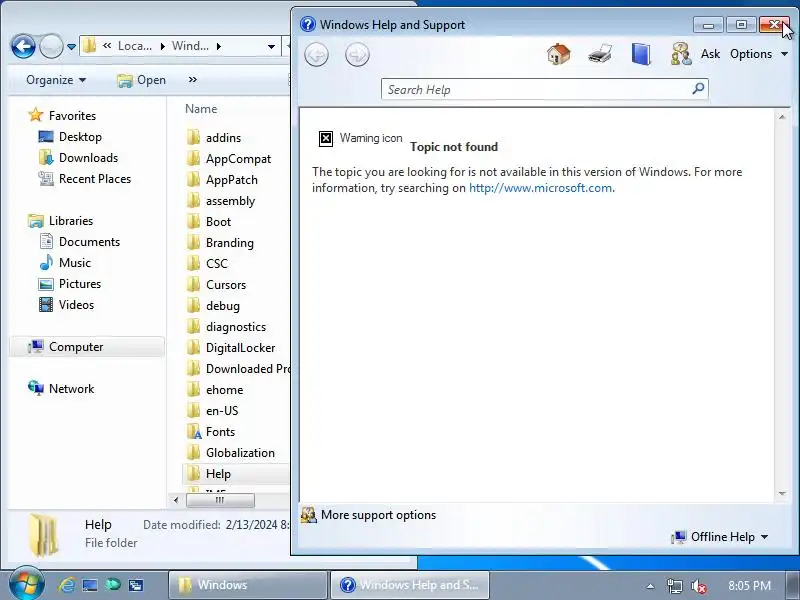Print the current help topic
Screen dimensions: 800x600
(x=600, y=54)
